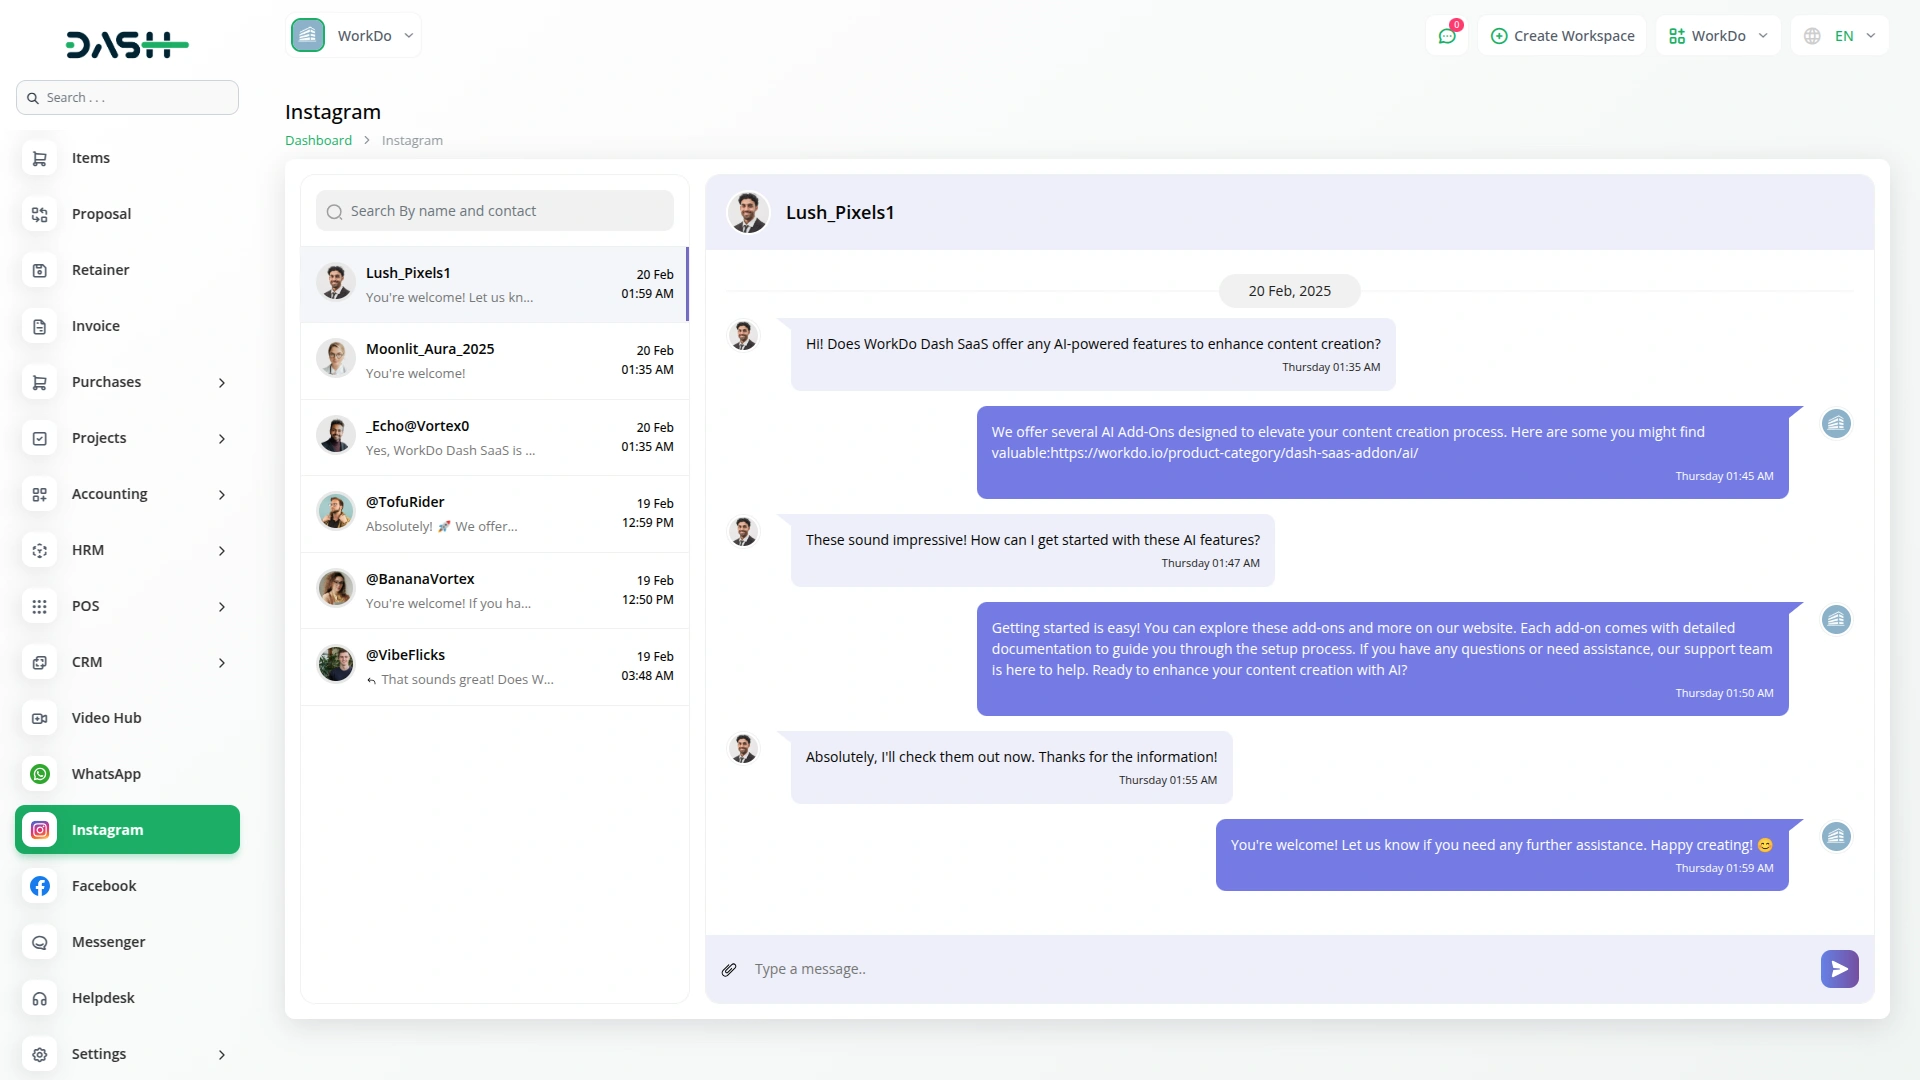The image size is (1920, 1080).
Task: Click the Create Workspace button
Action: tap(1562, 36)
